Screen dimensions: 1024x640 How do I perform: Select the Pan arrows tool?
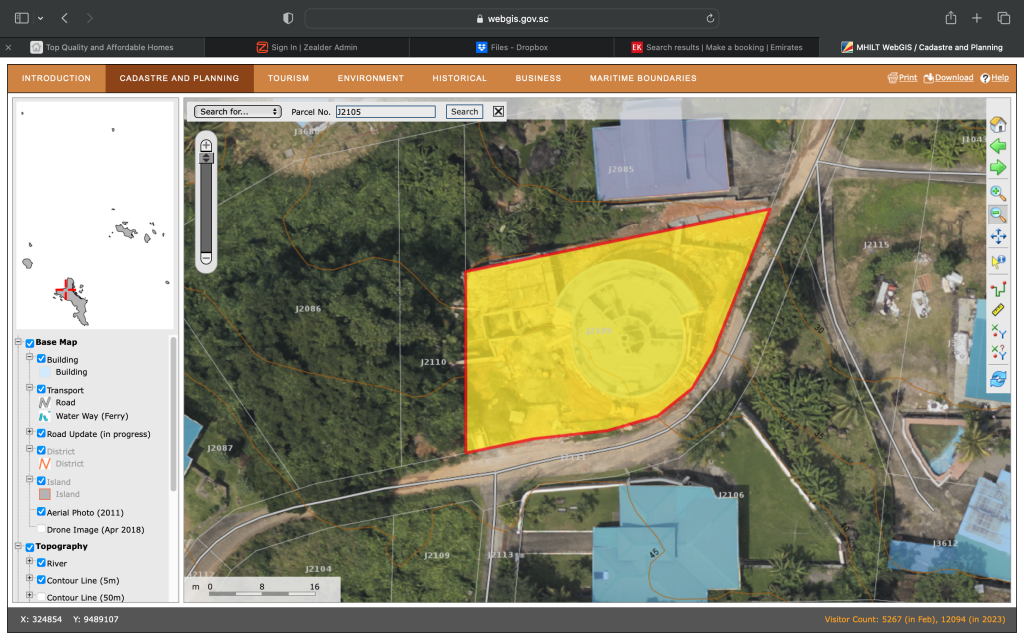[x=997, y=237]
